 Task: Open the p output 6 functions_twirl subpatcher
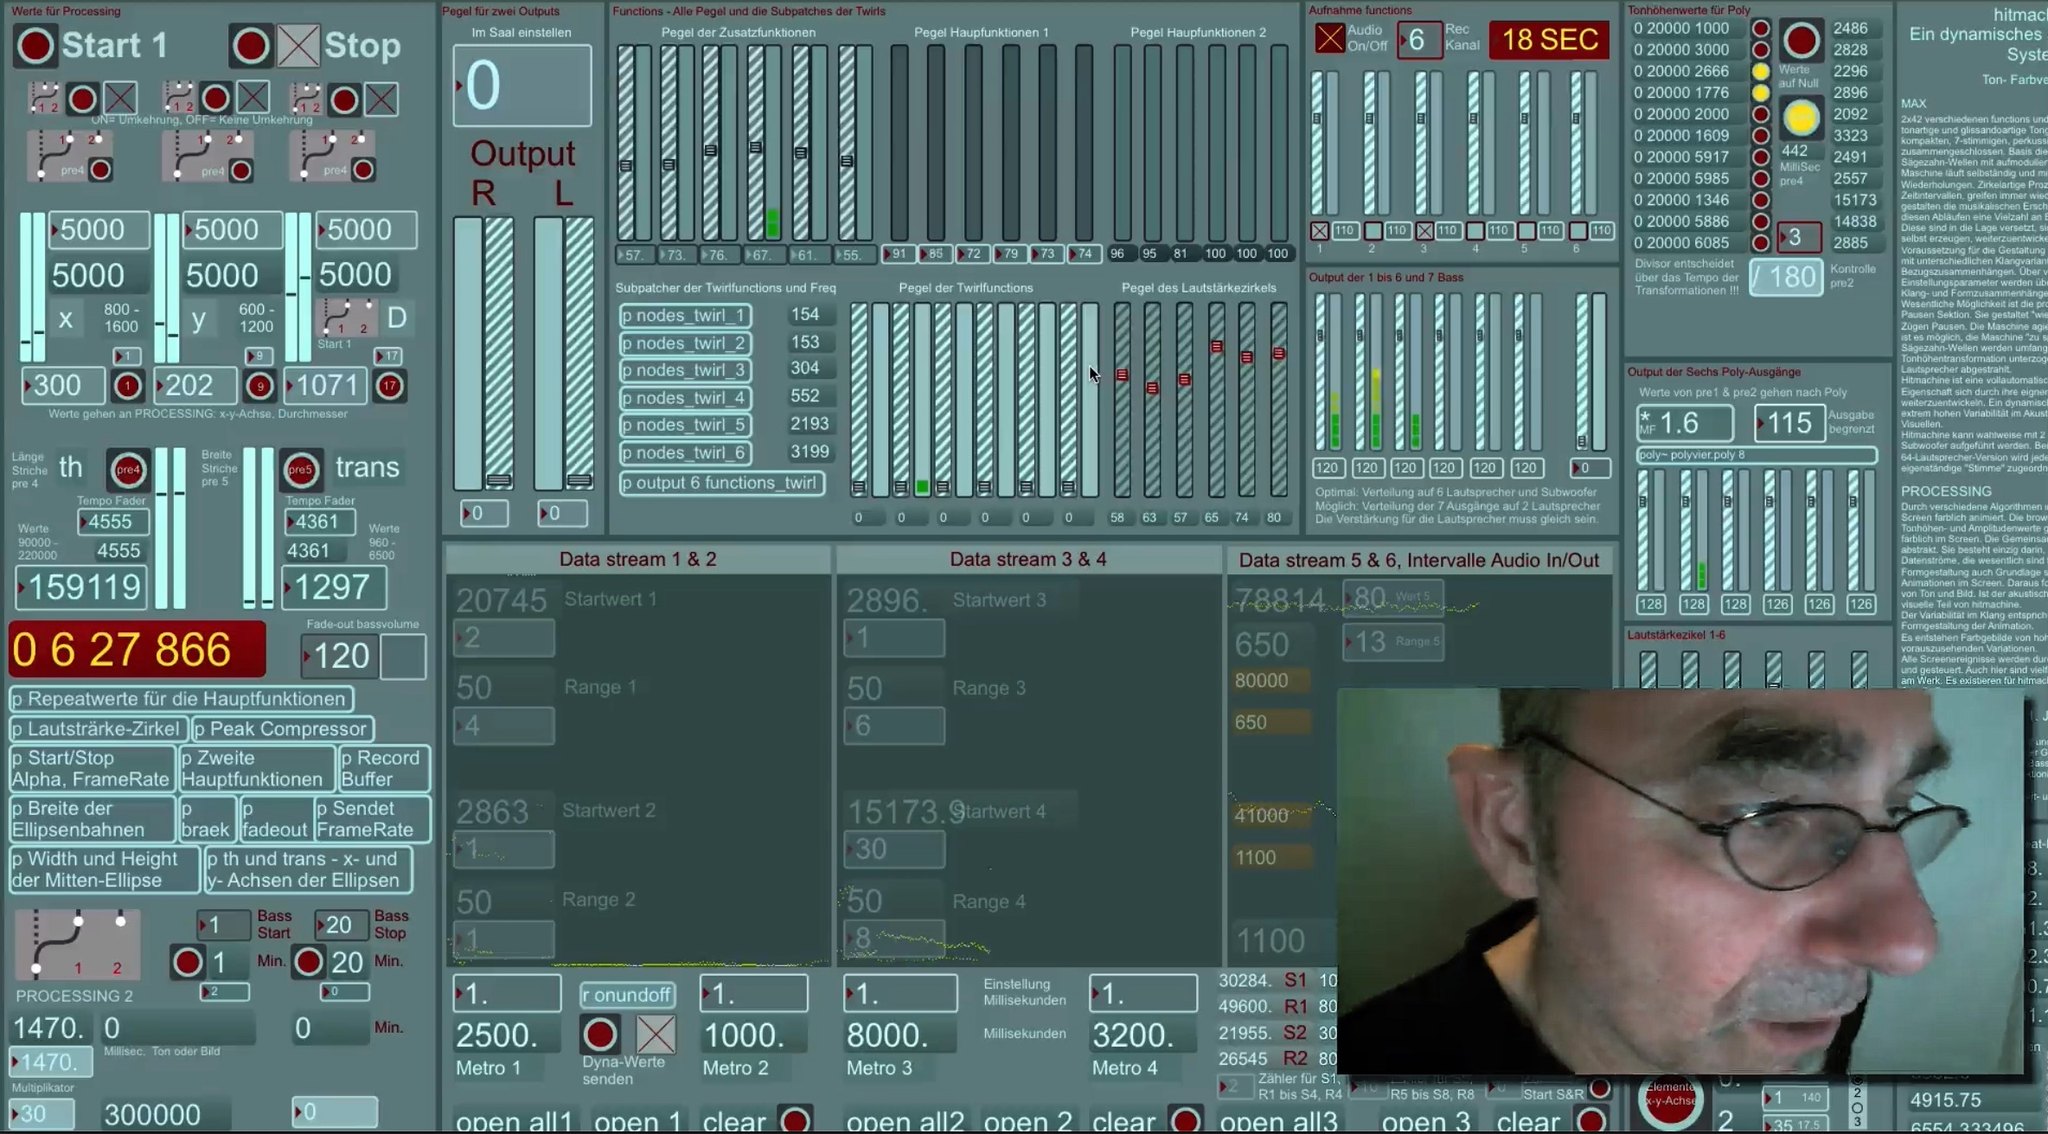[x=722, y=483]
